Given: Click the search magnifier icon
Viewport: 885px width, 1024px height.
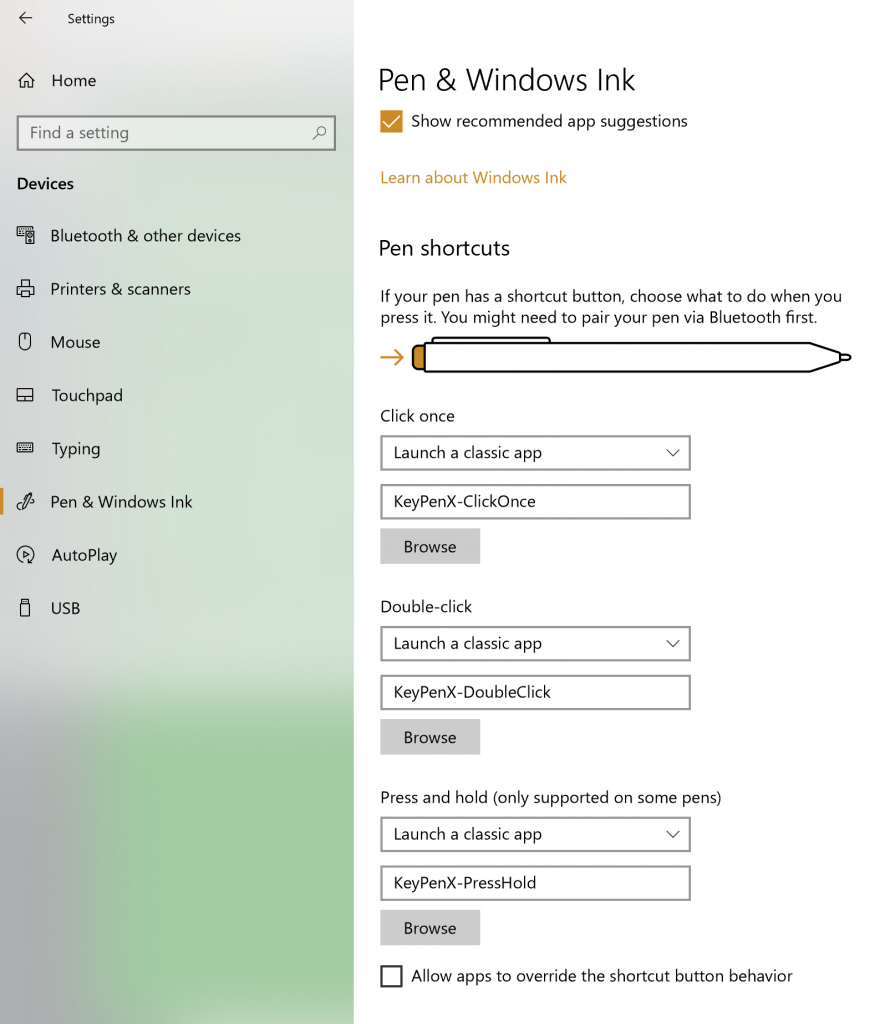Looking at the screenshot, I should (x=319, y=133).
